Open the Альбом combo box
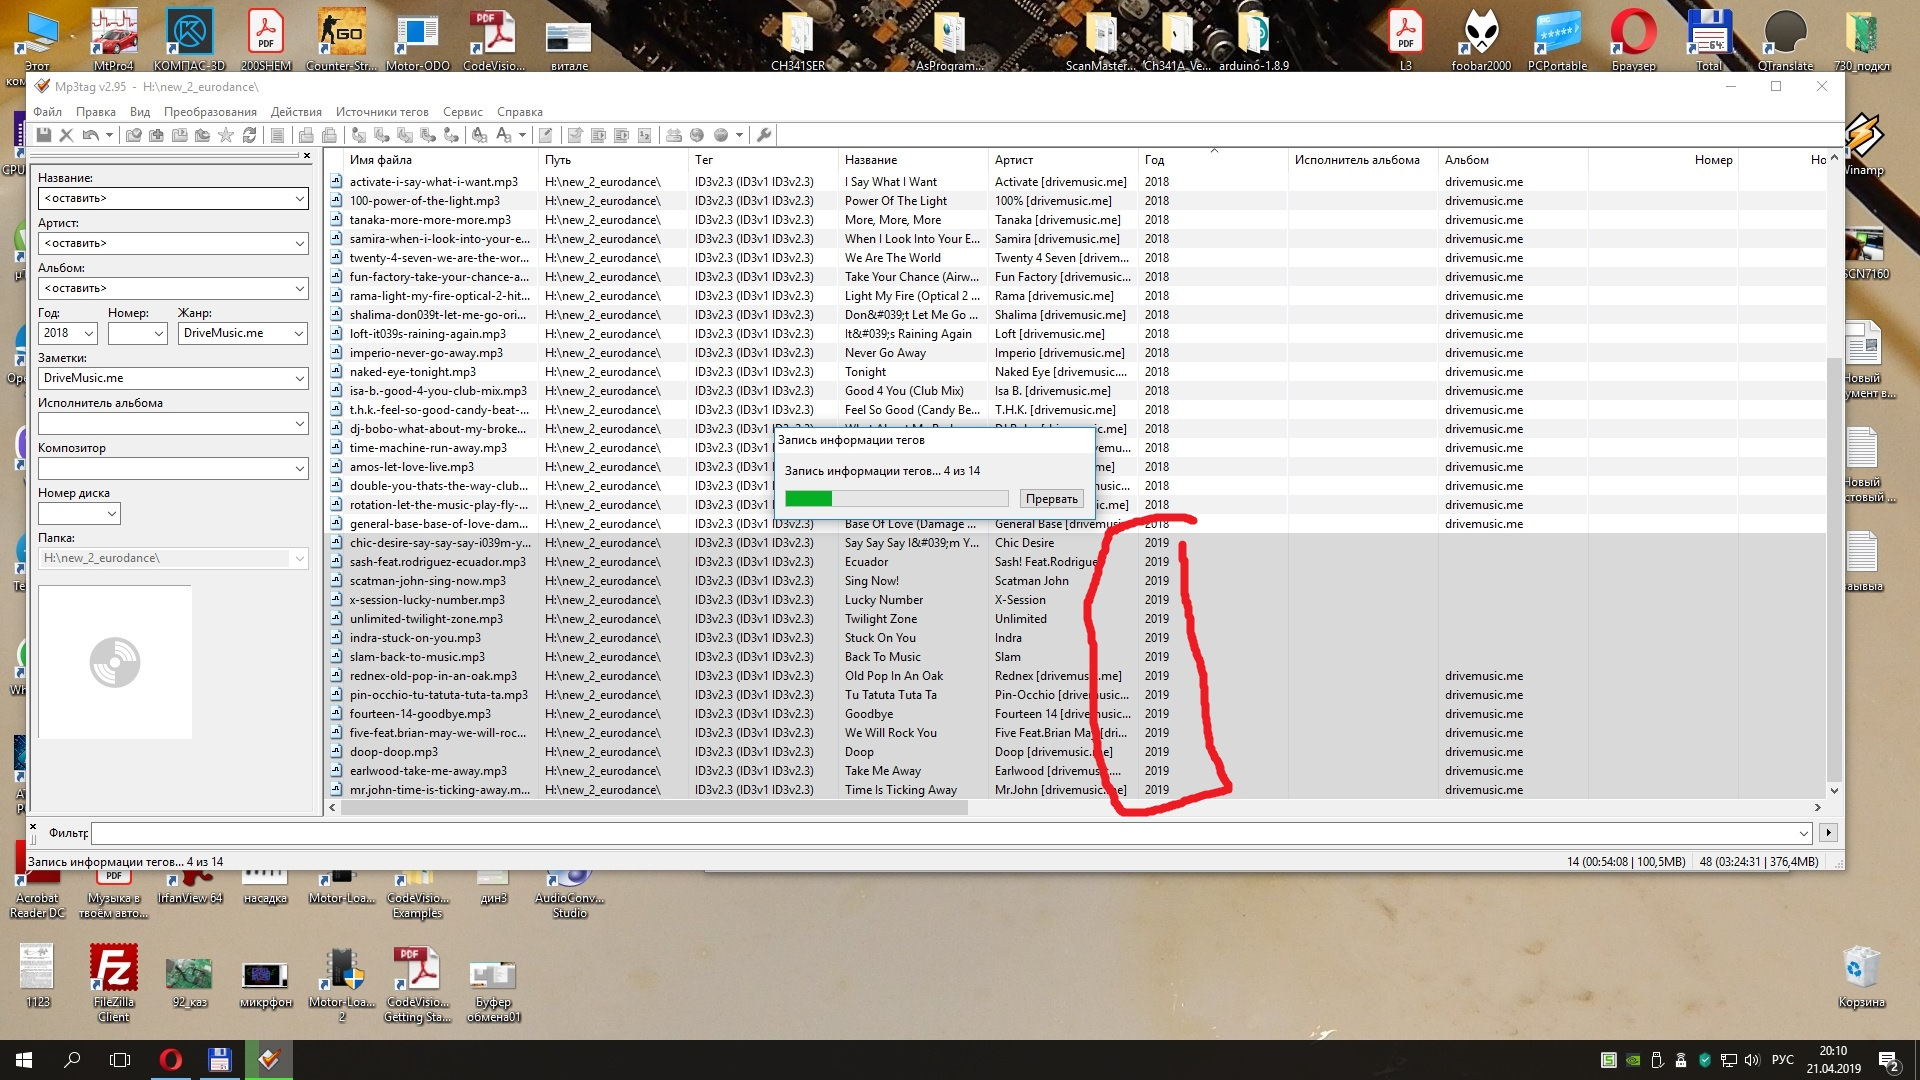The width and height of the screenshot is (1920, 1080). coord(299,289)
